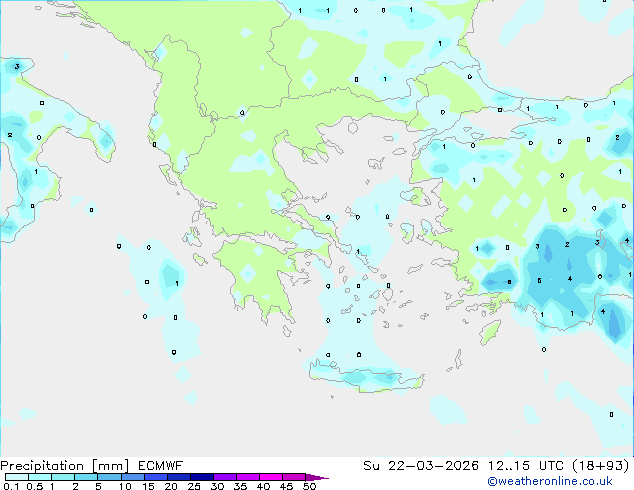Pick the 45–50 mm legend color box
The image size is (634, 490).
click(x=294, y=477)
